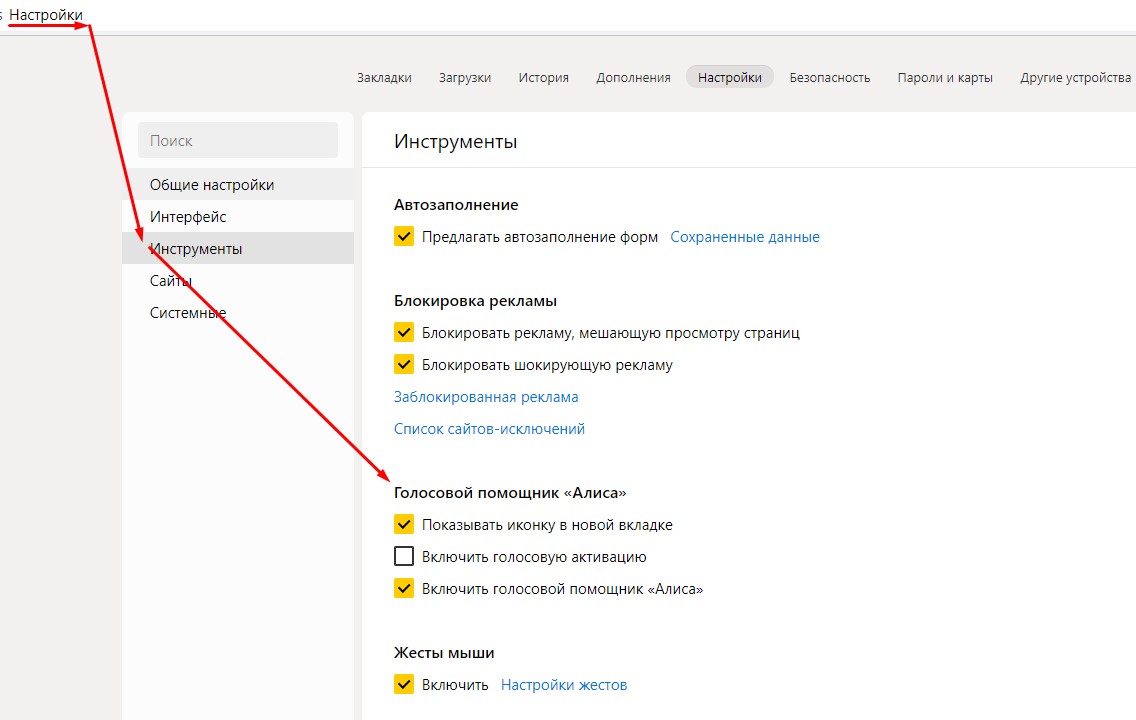Open the Заблокированная реклама link
This screenshot has width=1136, height=720.
[486, 397]
